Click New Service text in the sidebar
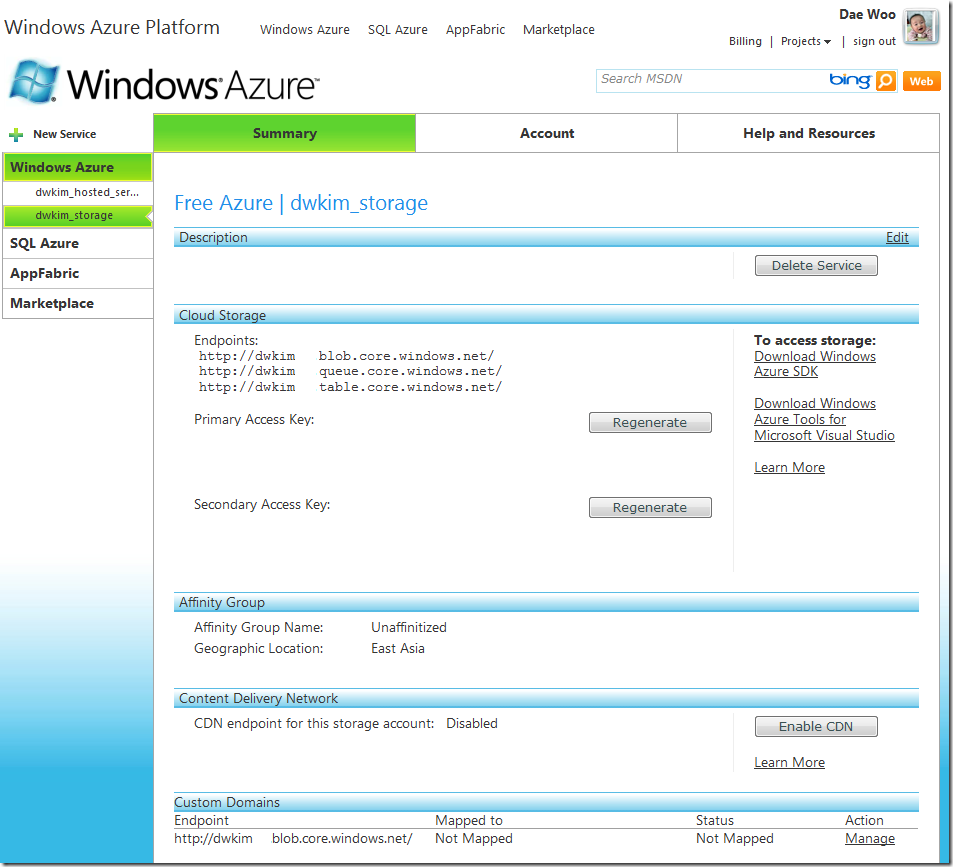 point(64,134)
